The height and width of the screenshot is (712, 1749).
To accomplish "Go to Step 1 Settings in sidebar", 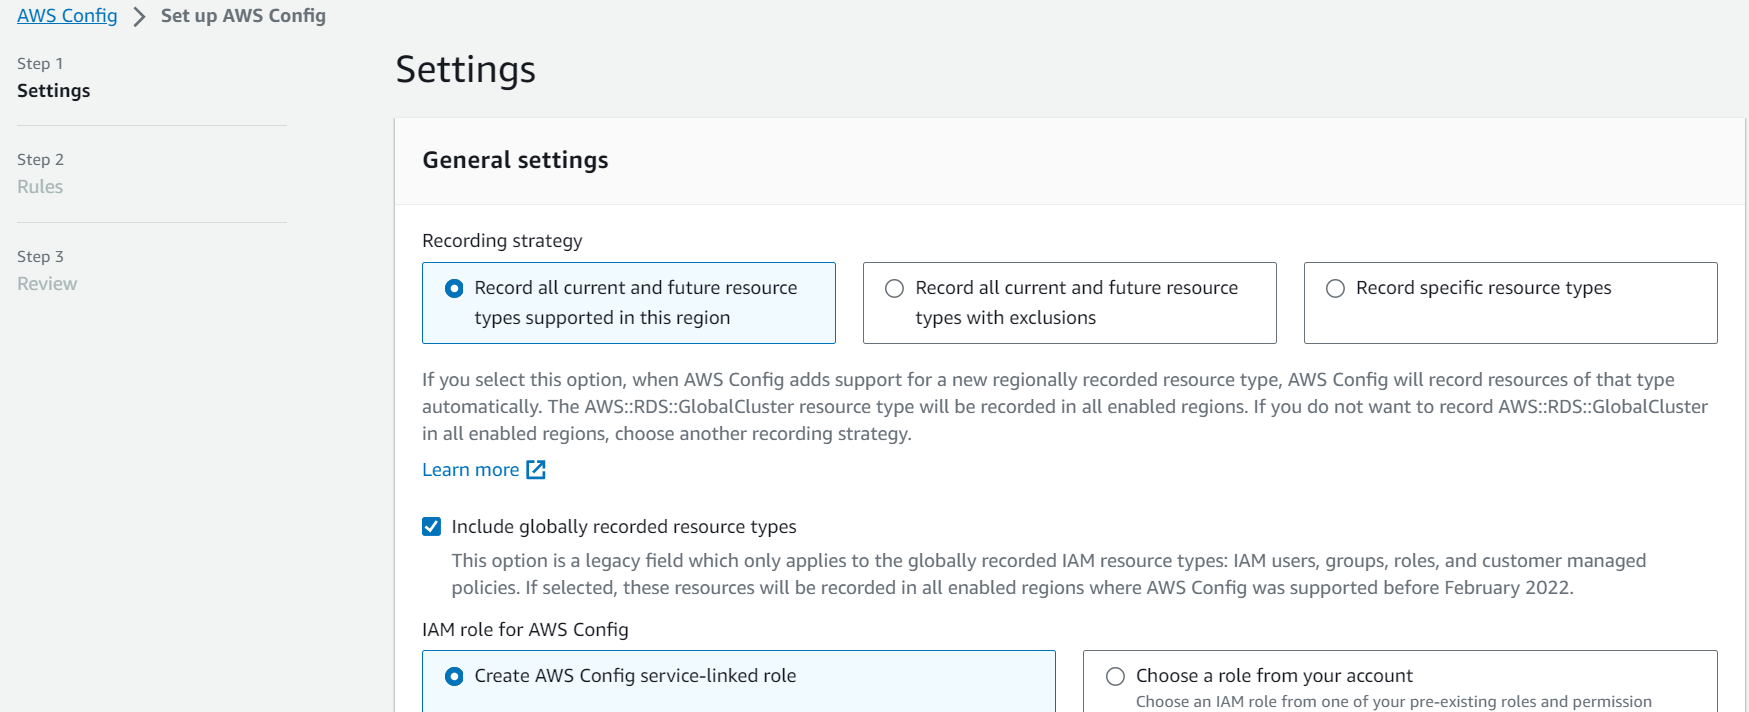I will pos(53,91).
